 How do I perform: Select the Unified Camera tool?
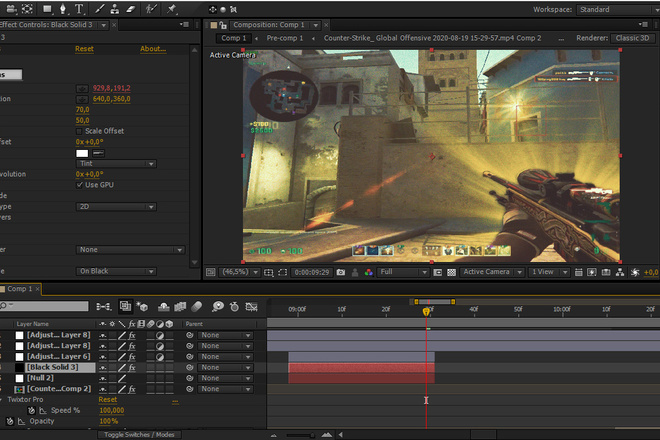11,9
